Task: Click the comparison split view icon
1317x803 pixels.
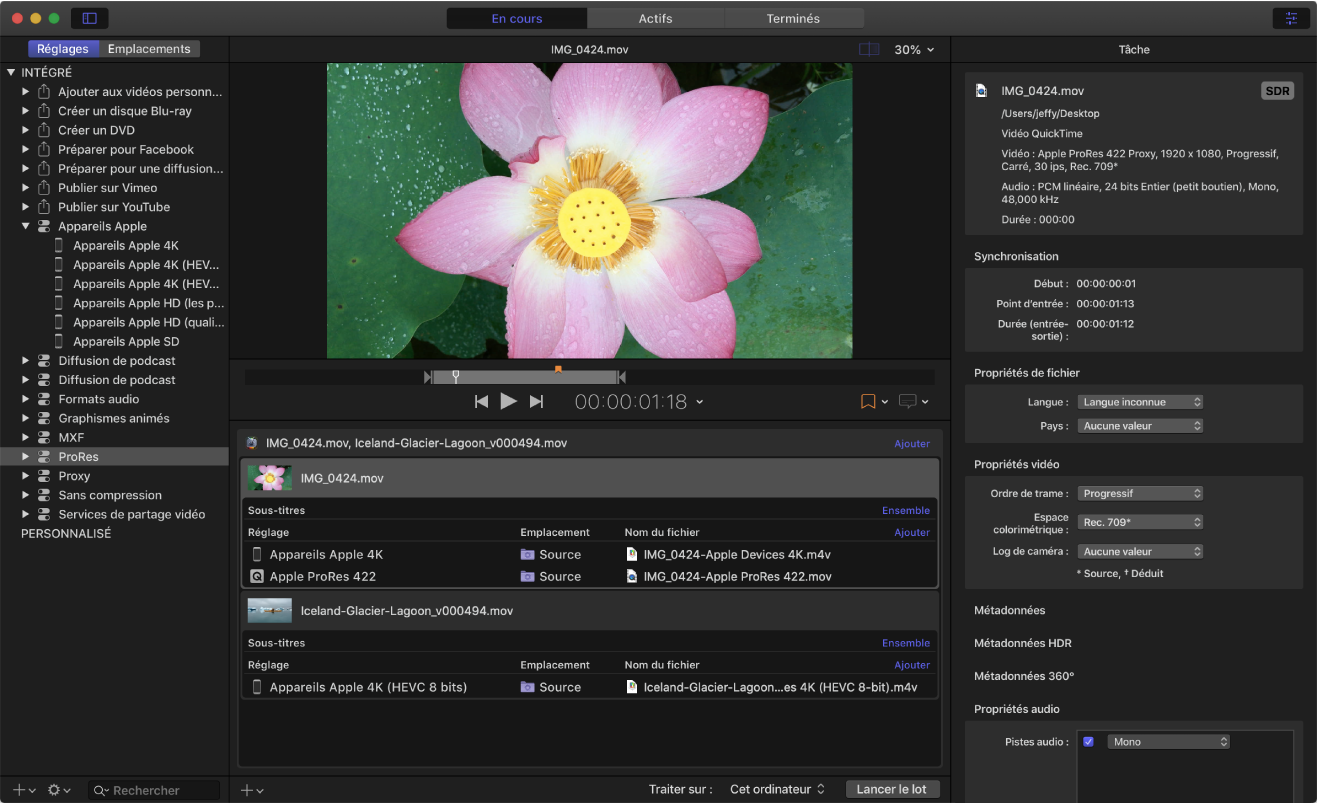Action: pos(869,49)
